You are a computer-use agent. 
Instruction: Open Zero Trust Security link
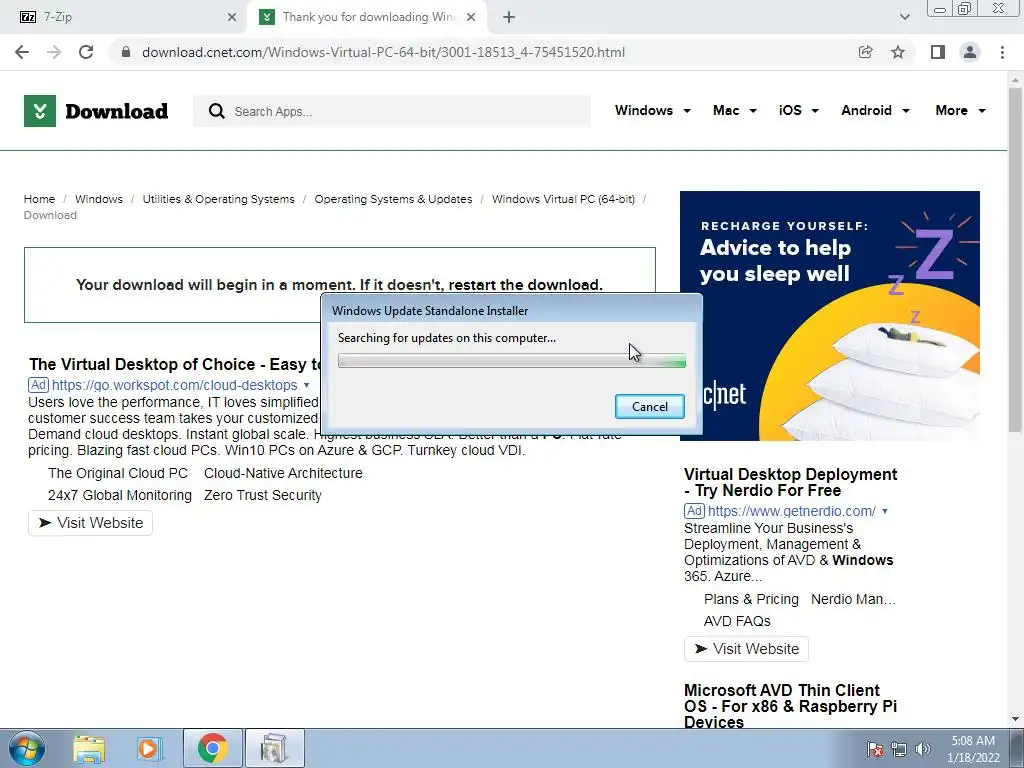pos(263,496)
